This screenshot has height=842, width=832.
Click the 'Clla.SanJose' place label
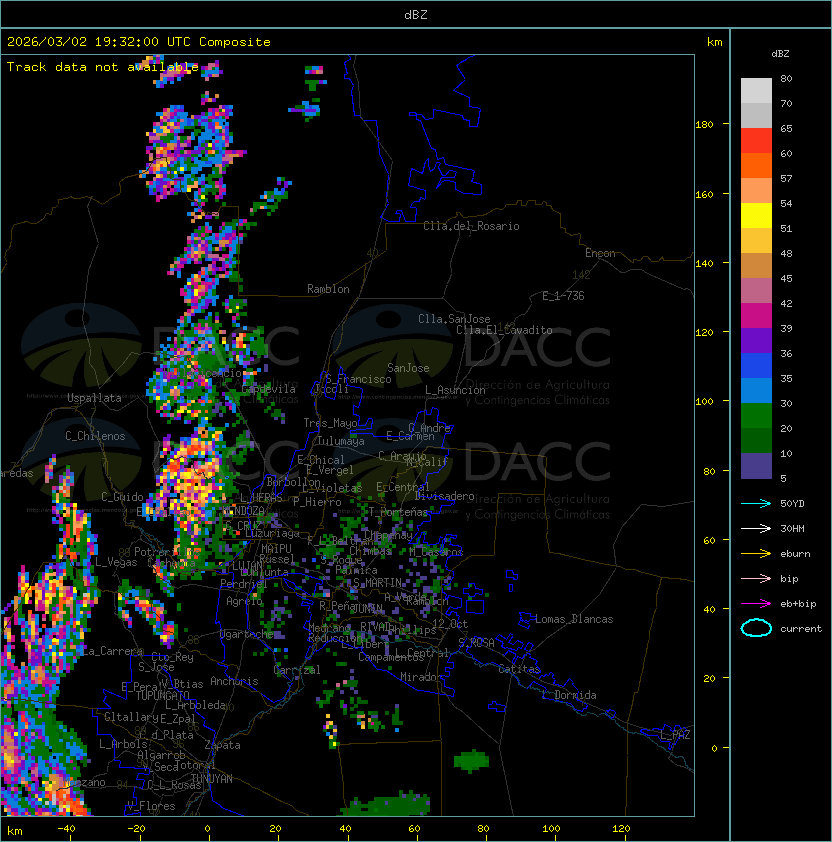pyautogui.click(x=454, y=319)
